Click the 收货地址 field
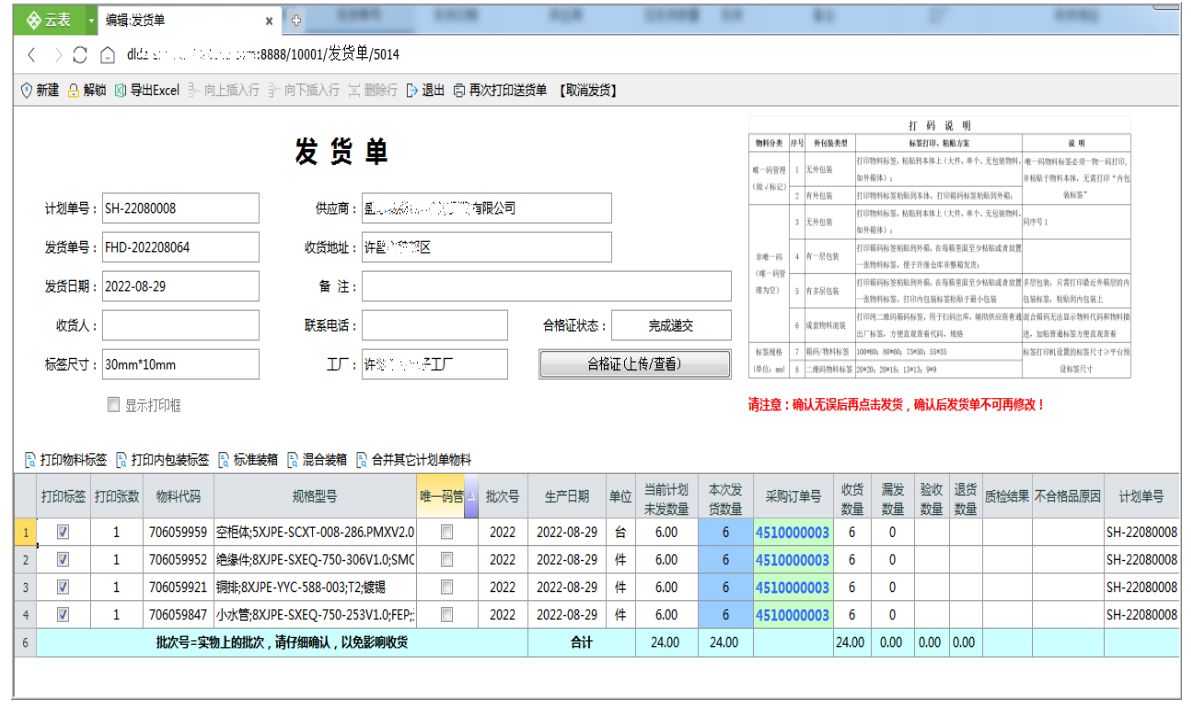This screenshot has height=707, width=1191. click(486, 248)
